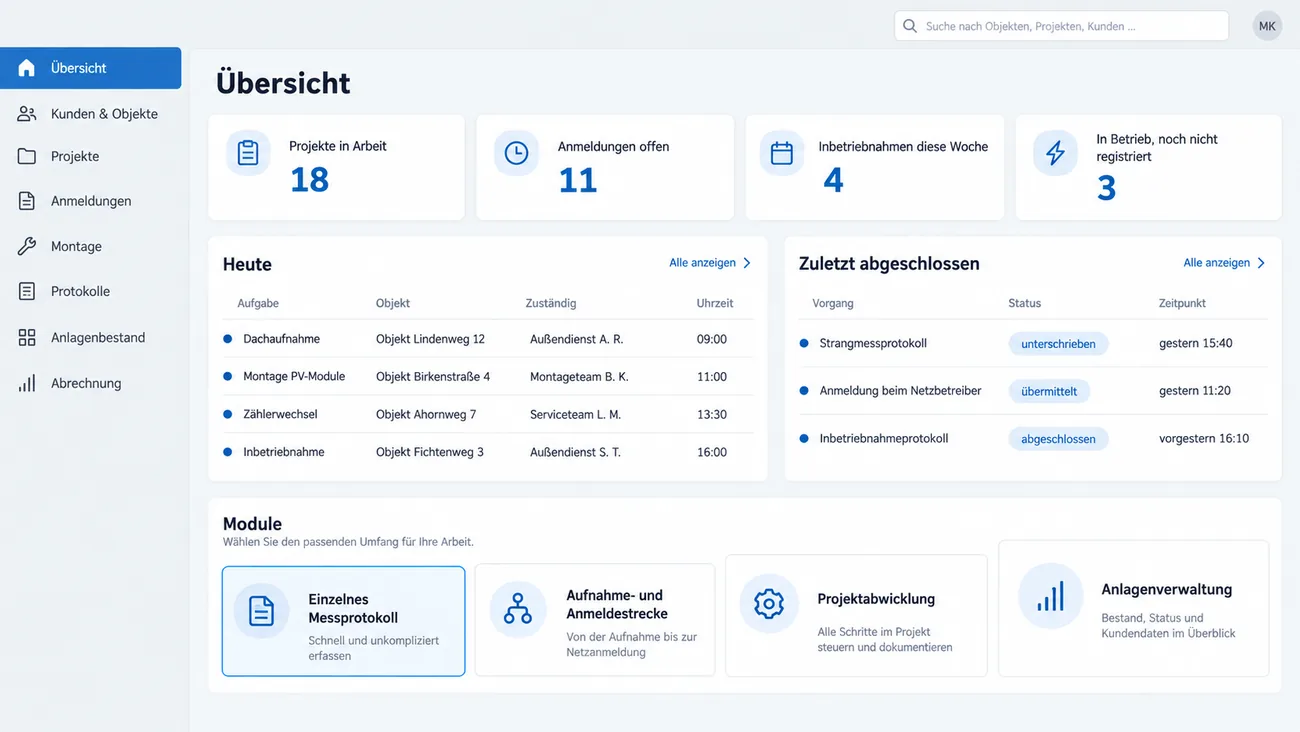This screenshot has width=1300, height=732.
Task: Click the clipboard icon in Projekte in Arbeit
Action: 248,153
